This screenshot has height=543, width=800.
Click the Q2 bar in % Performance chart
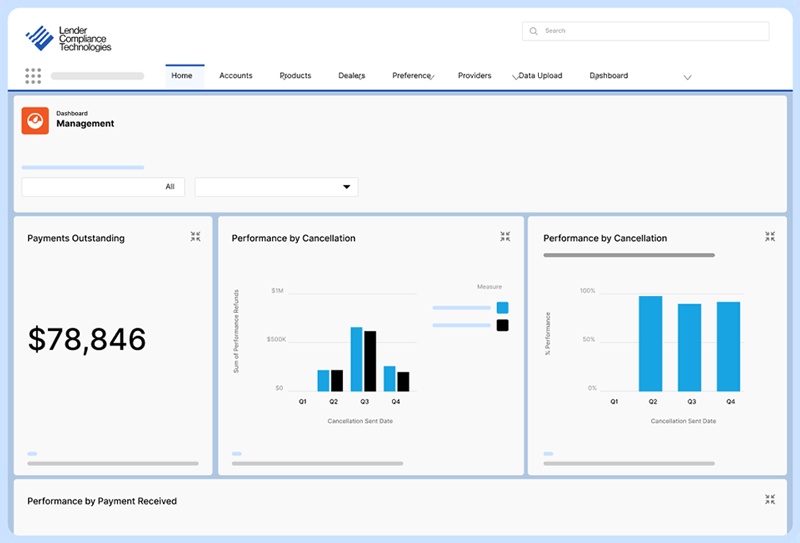(x=651, y=343)
